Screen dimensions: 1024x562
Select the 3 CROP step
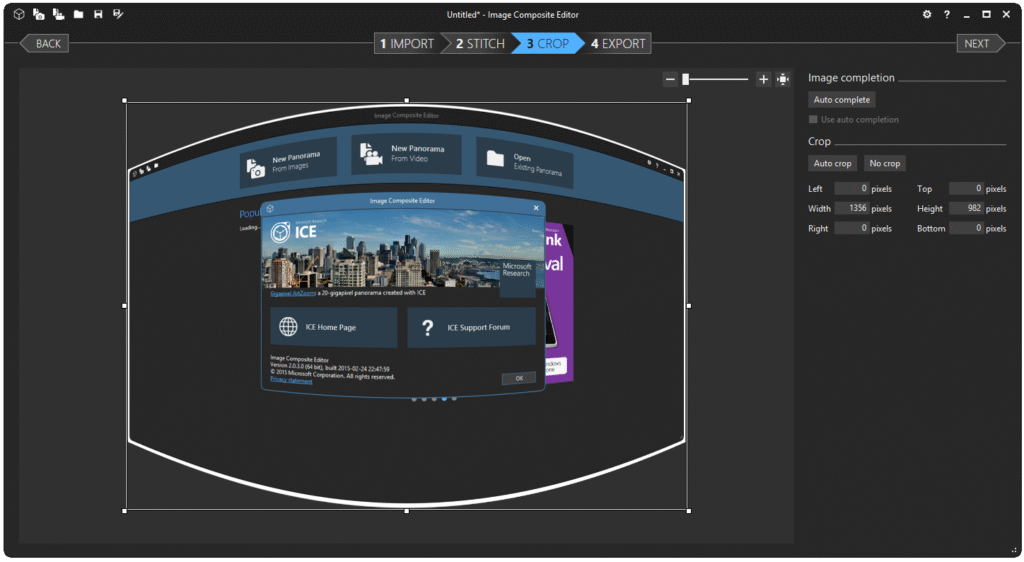(x=547, y=44)
